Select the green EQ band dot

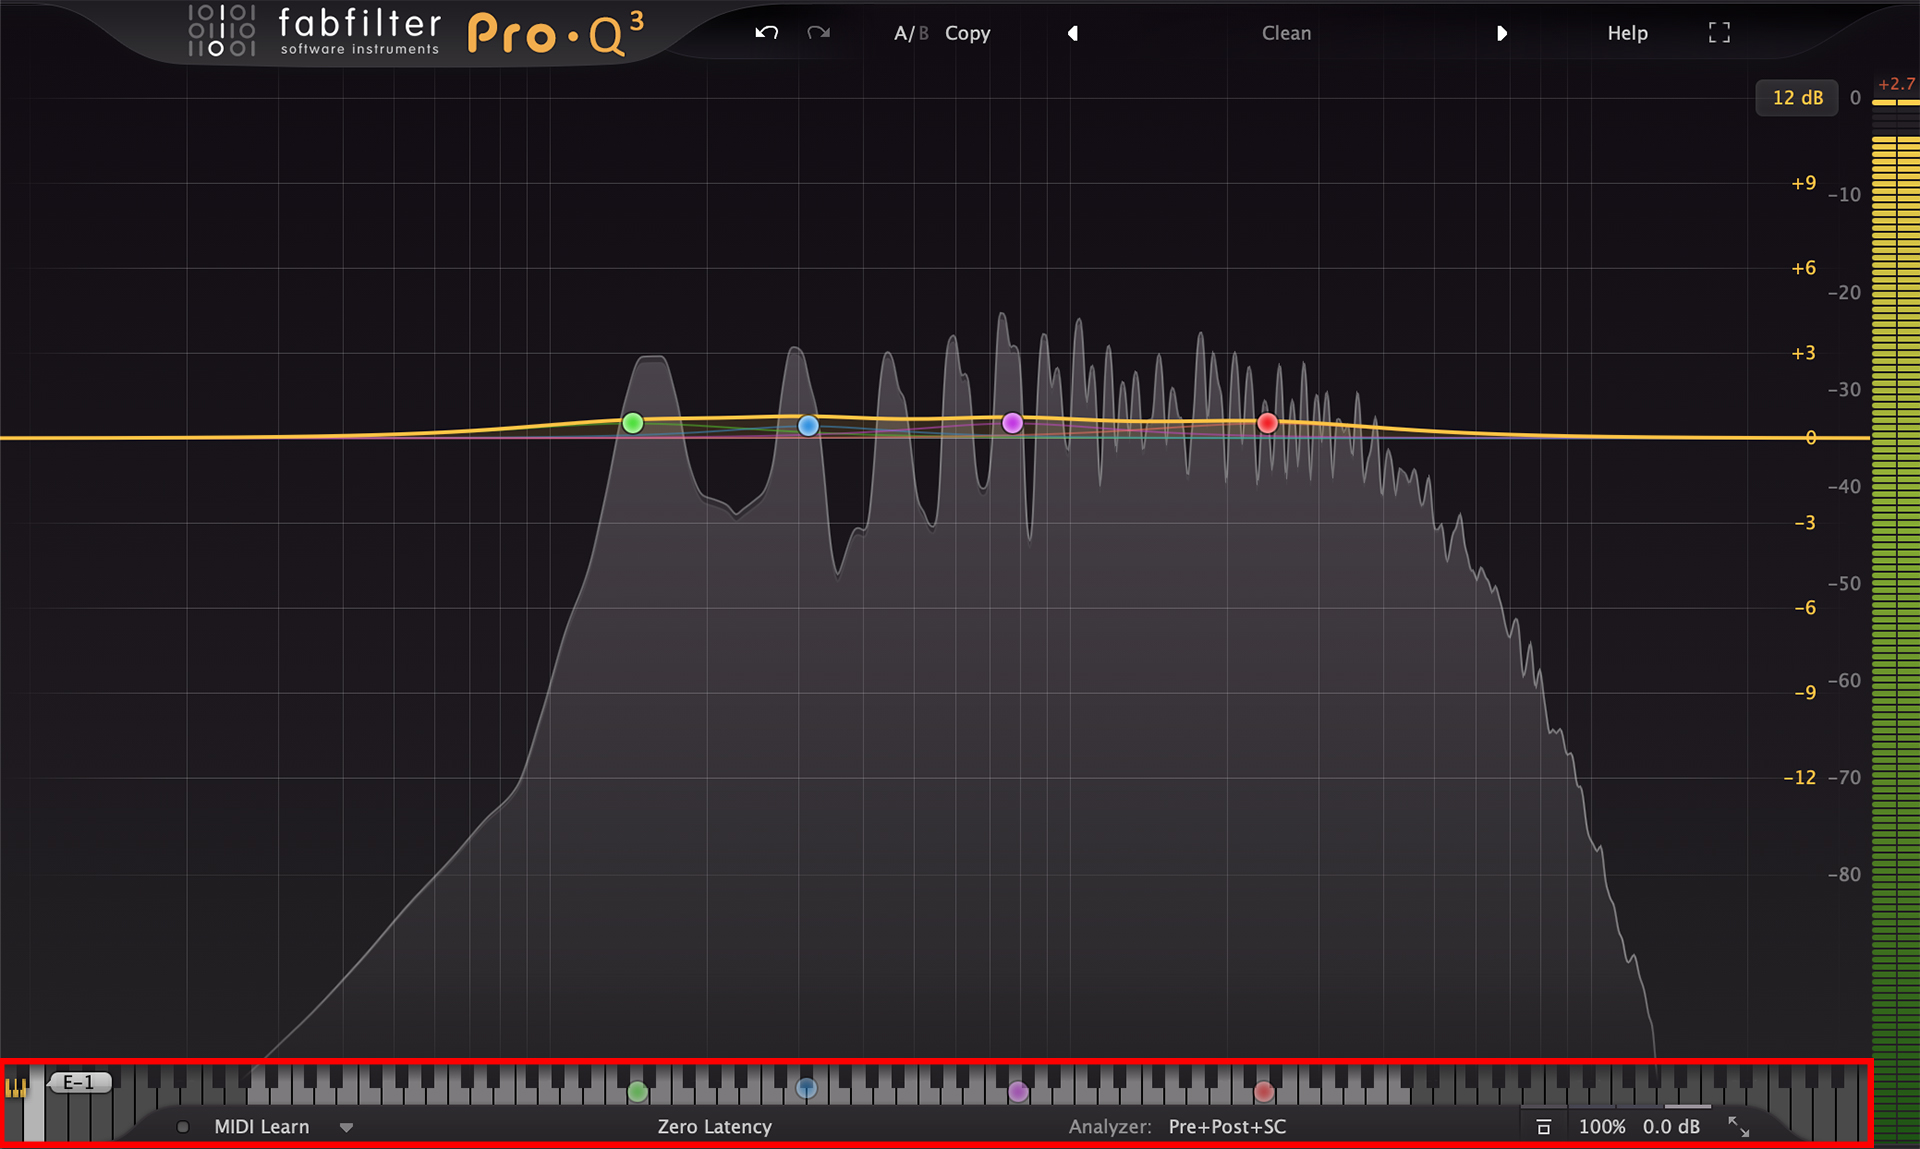pos(633,423)
